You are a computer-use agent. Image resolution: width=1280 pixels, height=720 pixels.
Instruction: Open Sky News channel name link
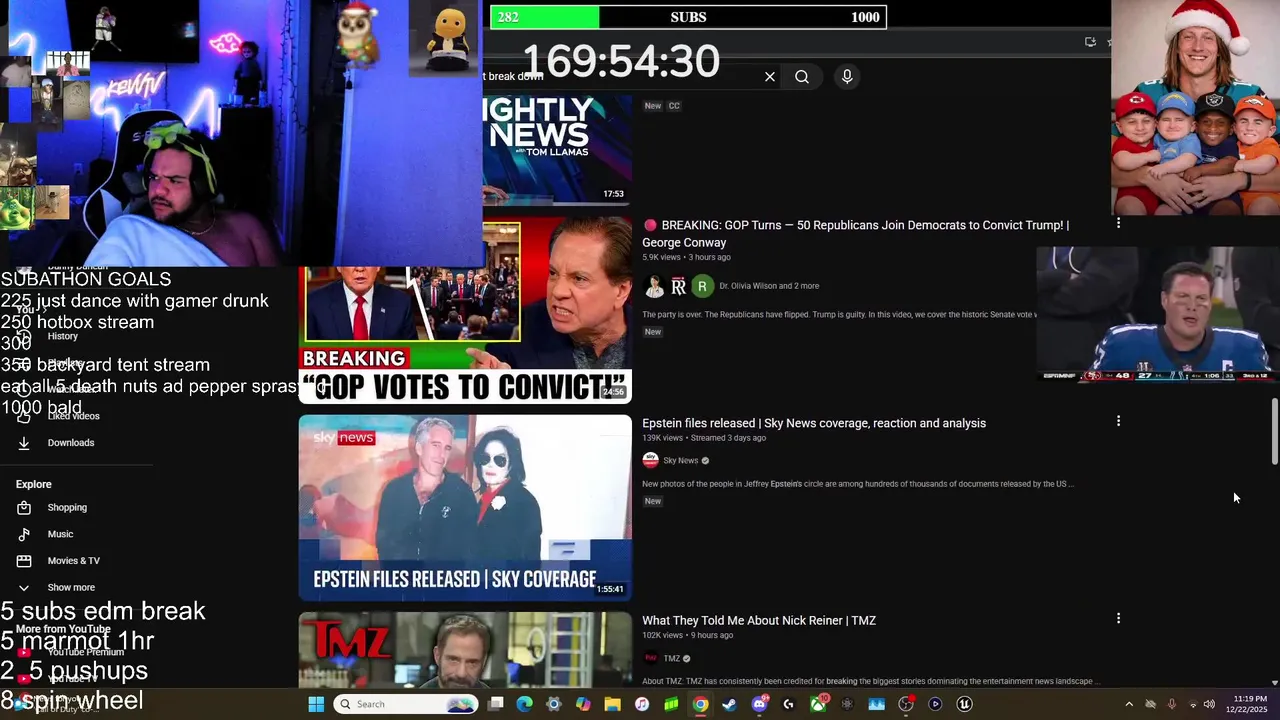[681, 461]
